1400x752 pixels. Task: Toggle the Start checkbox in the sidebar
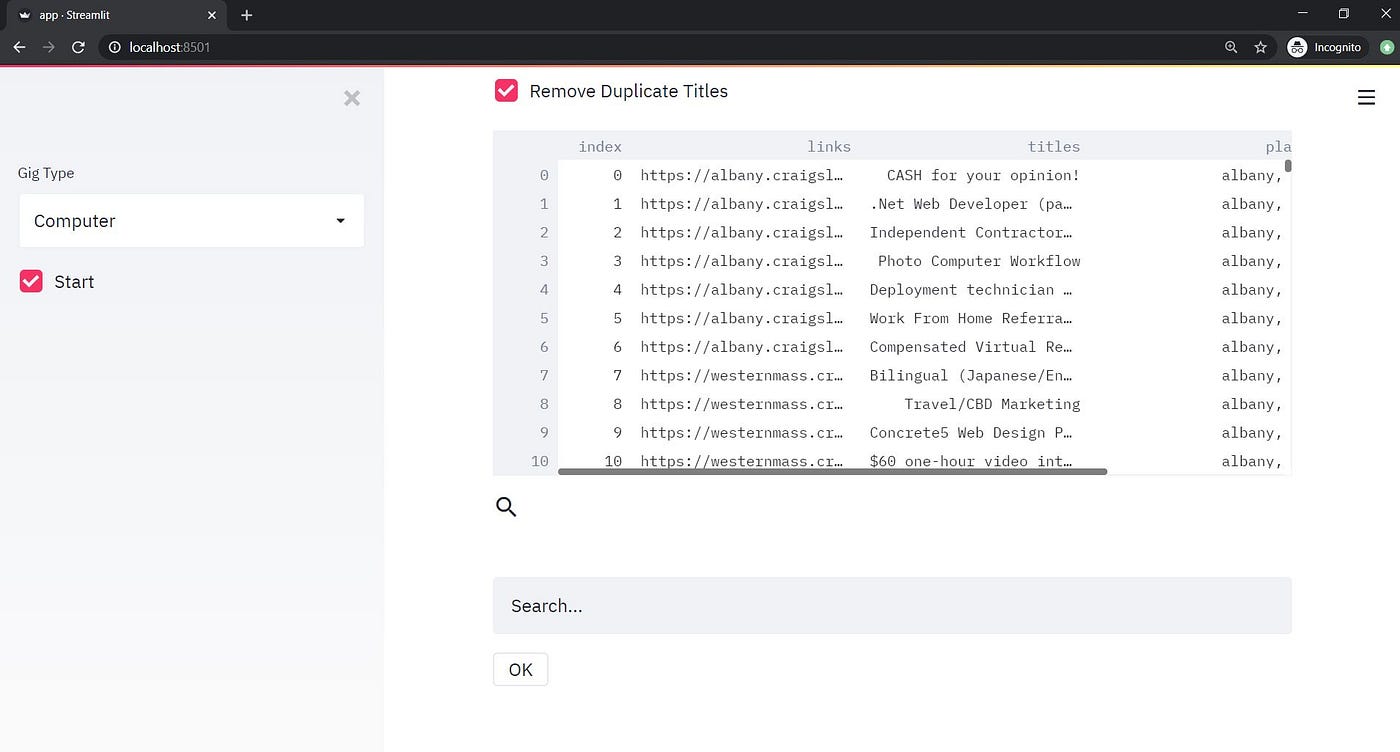pos(31,282)
